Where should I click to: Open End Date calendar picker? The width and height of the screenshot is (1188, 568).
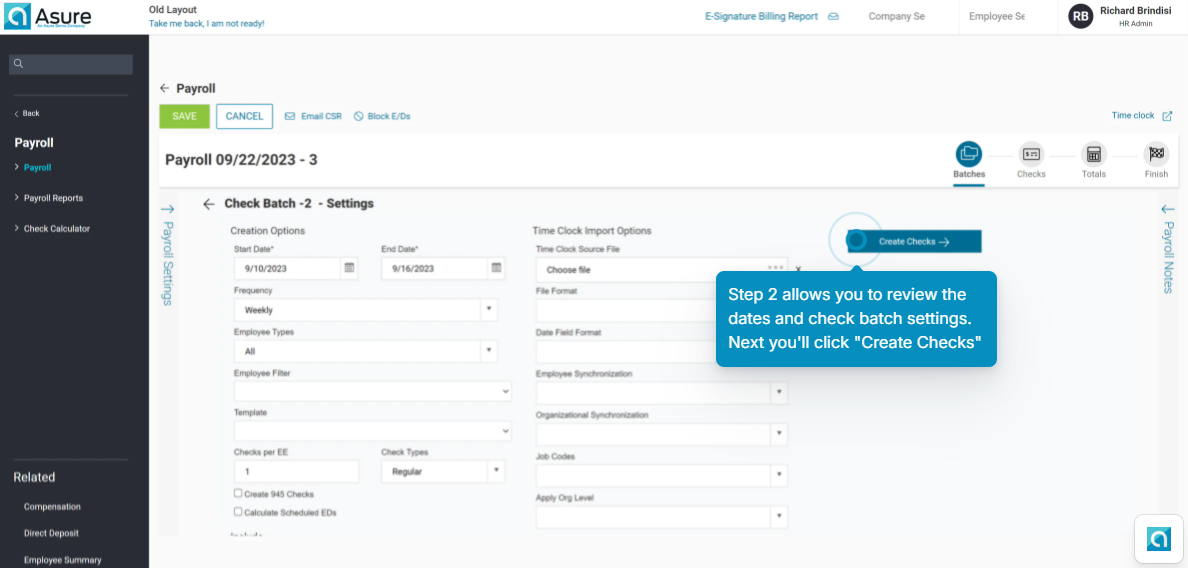496,268
